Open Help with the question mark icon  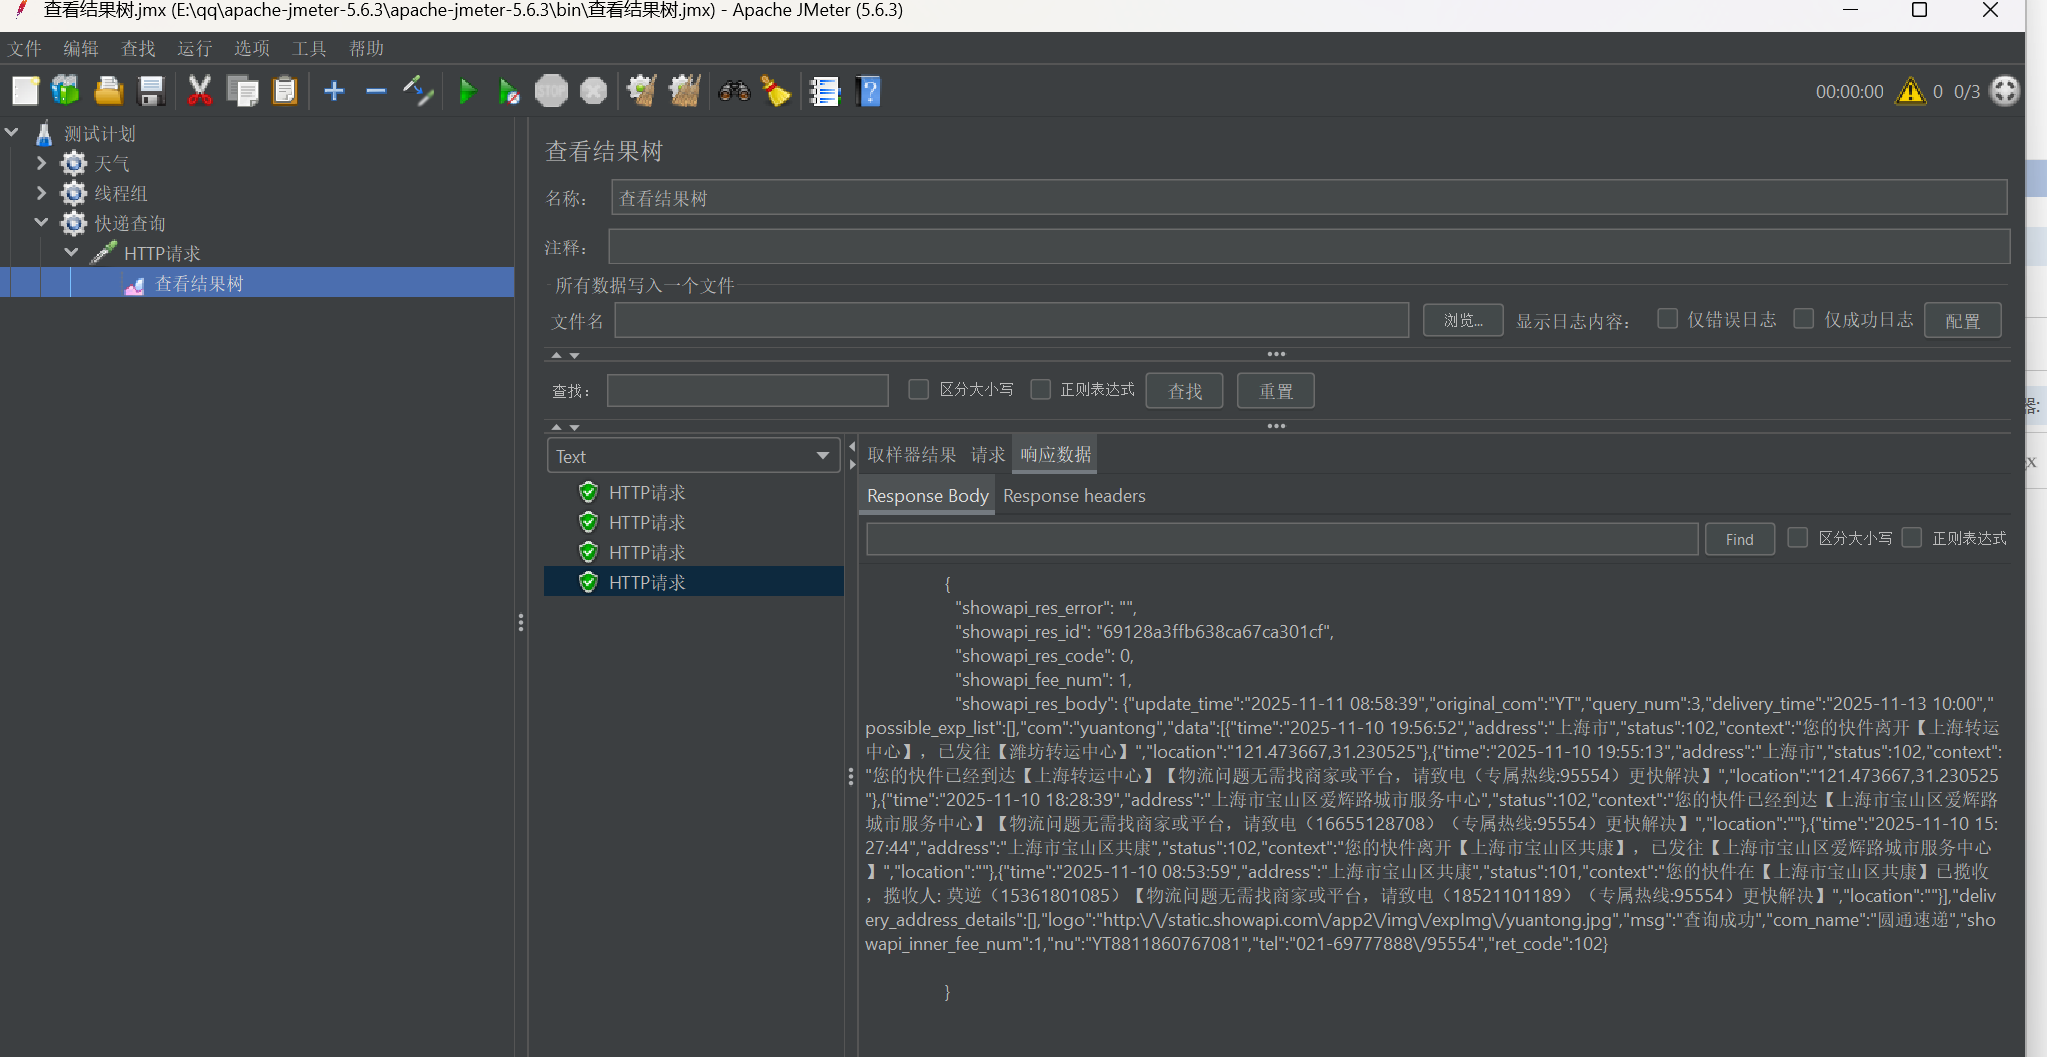tap(869, 91)
